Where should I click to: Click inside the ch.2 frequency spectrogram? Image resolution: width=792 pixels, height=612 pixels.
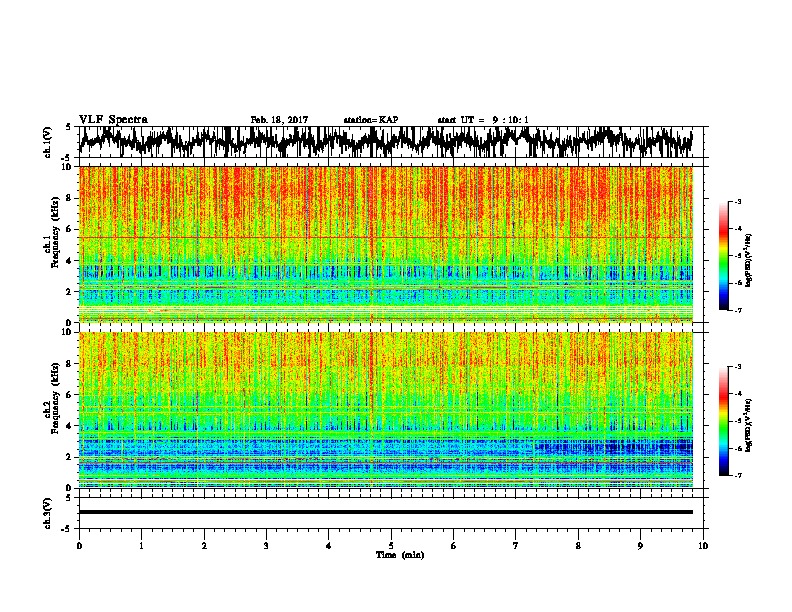(386, 410)
